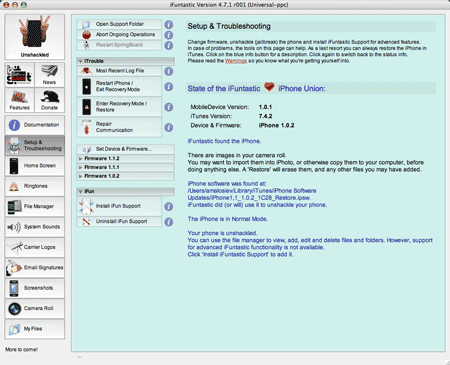Click the Open Support Folder button
Image resolution: width=450 pixels, height=365 pixels.
[x=119, y=24]
